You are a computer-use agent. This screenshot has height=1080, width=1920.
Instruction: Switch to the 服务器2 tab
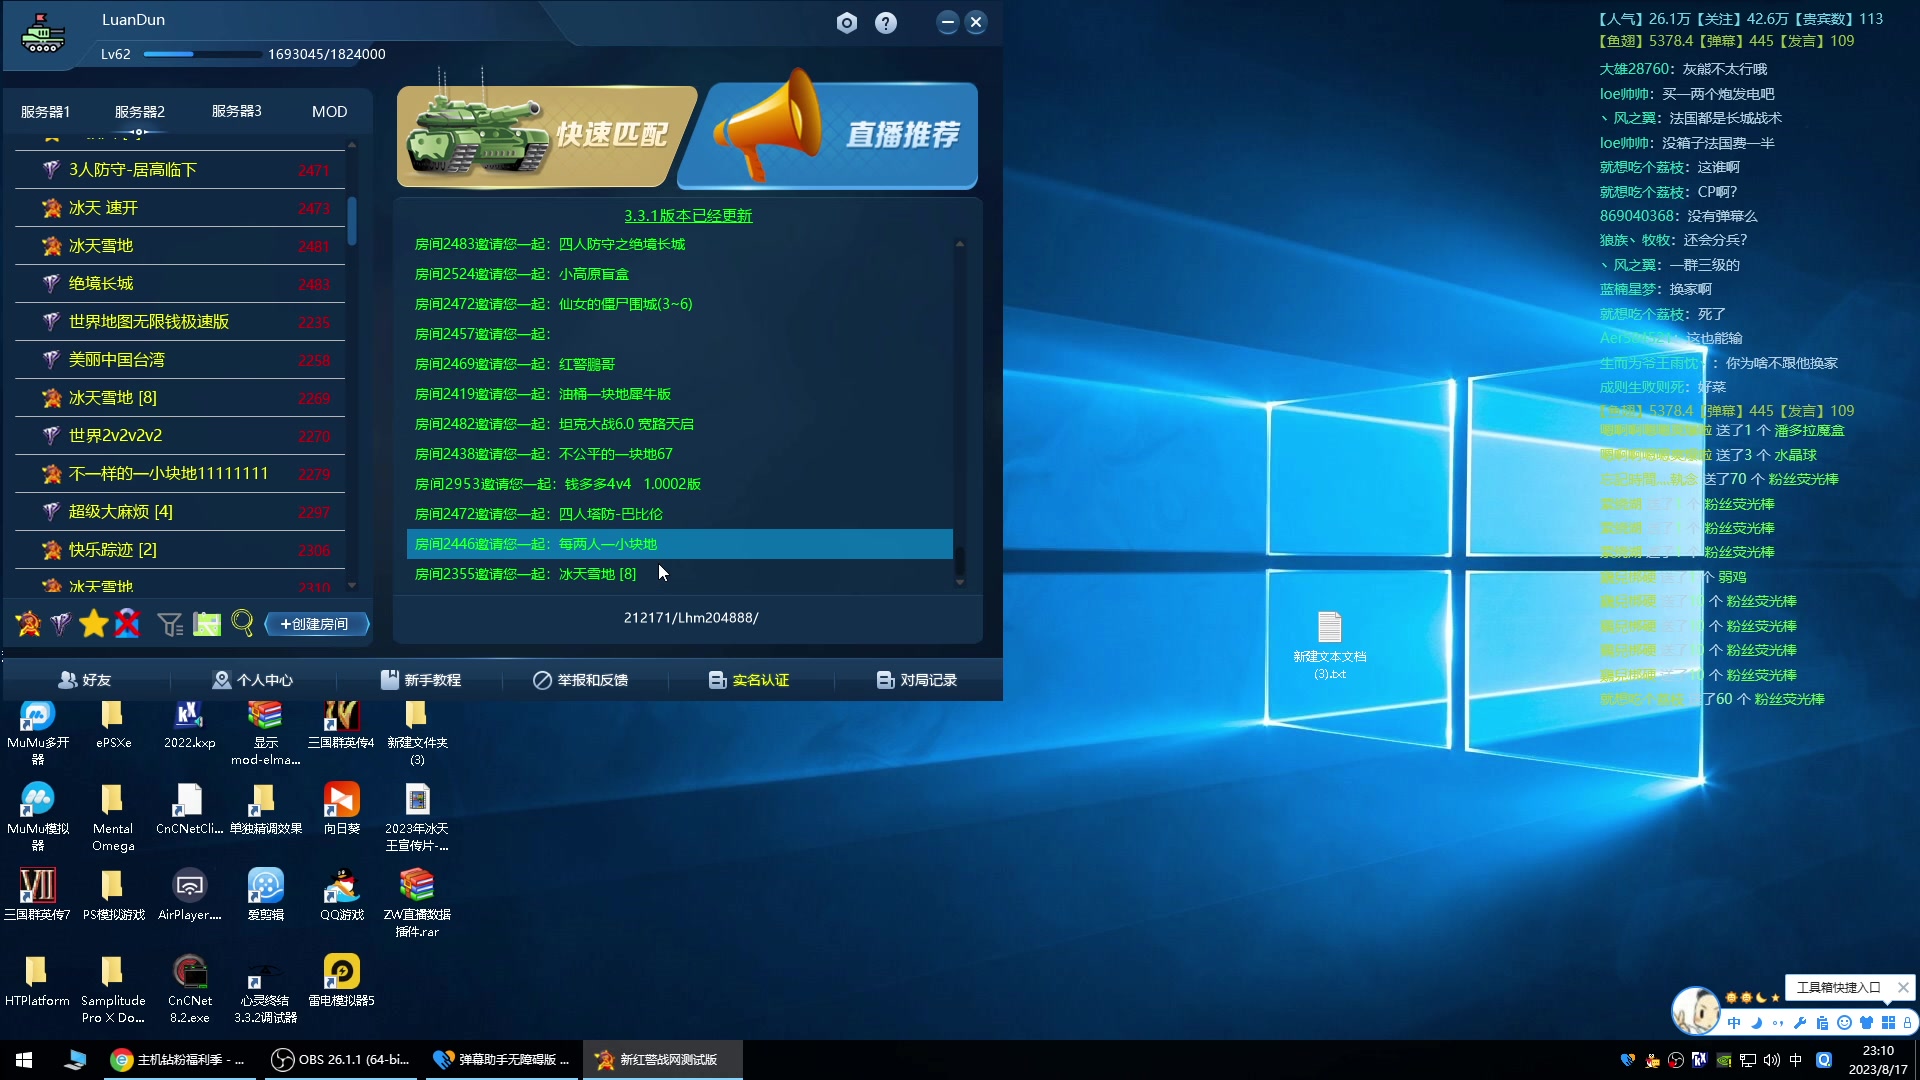pos(139,112)
